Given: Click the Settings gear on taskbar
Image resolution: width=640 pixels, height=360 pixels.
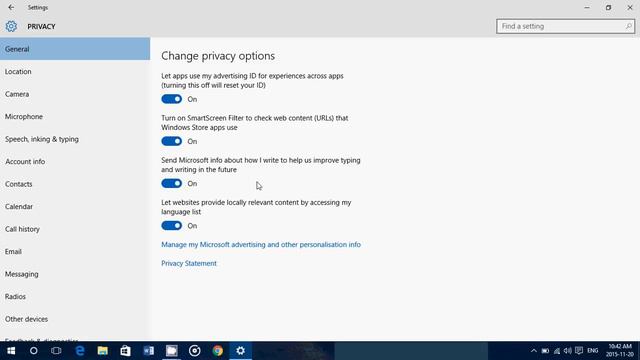Looking at the screenshot, I should tap(240, 351).
